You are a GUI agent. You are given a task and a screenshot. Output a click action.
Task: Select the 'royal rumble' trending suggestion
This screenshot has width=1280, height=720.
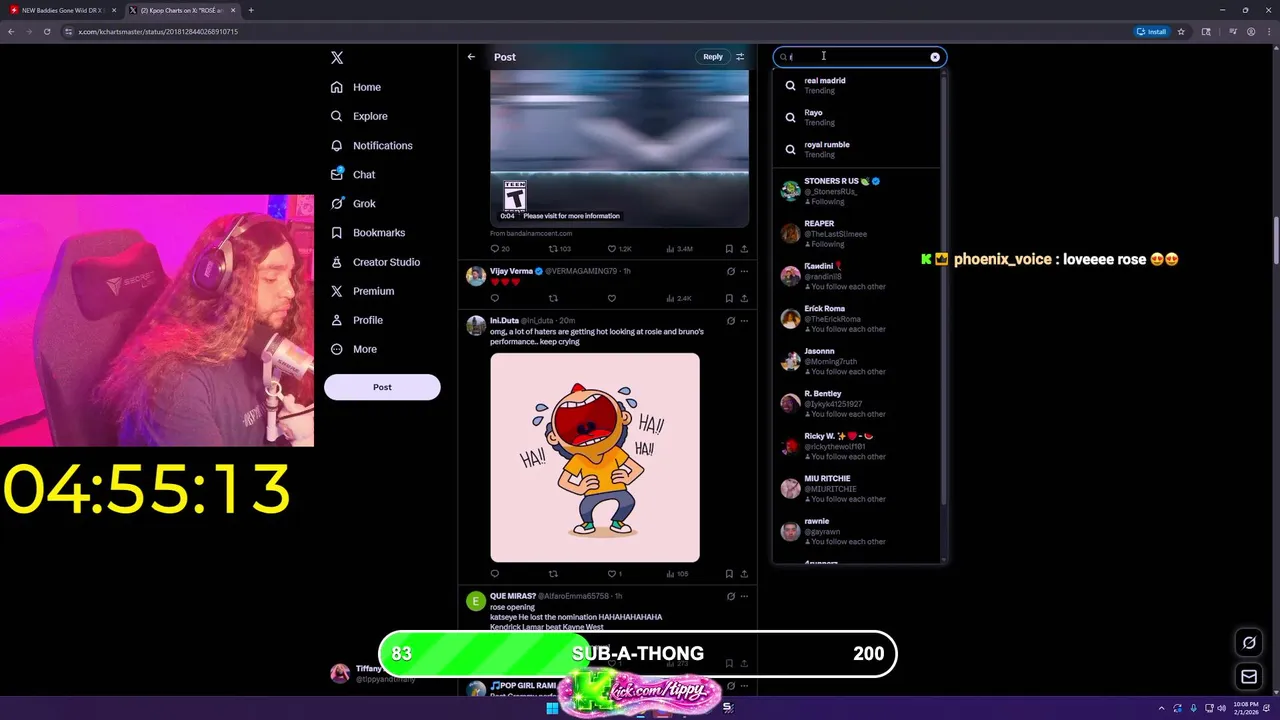tap(858, 149)
